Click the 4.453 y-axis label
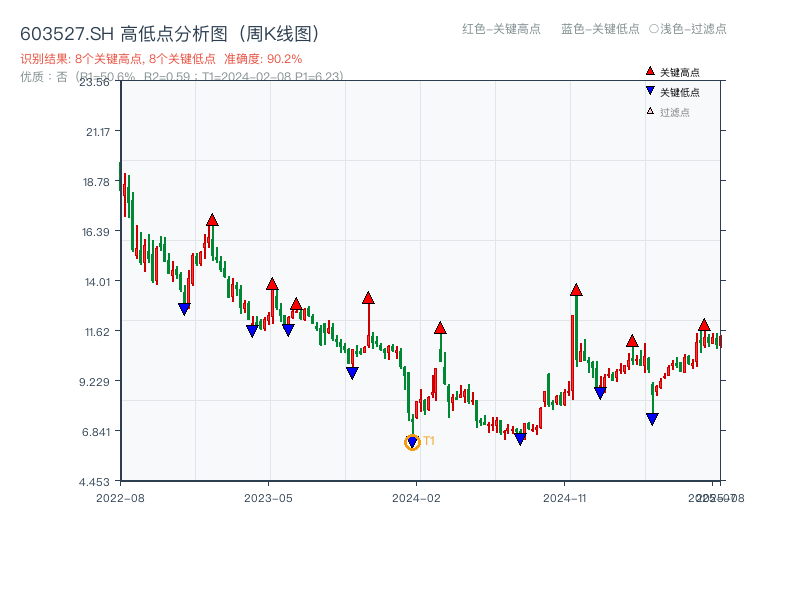Screen dimensions: 800x600 (94, 482)
